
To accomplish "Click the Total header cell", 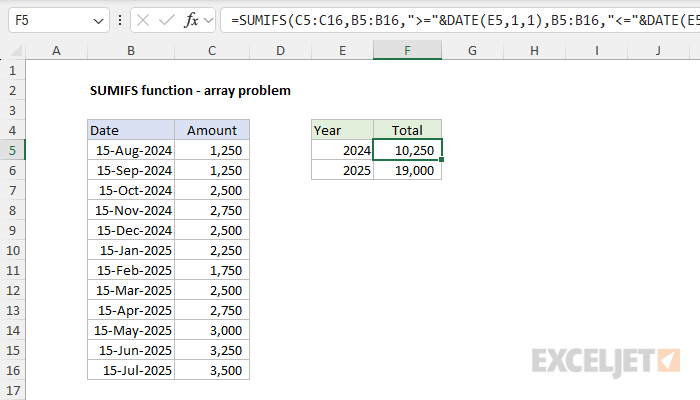I will [x=408, y=130].
